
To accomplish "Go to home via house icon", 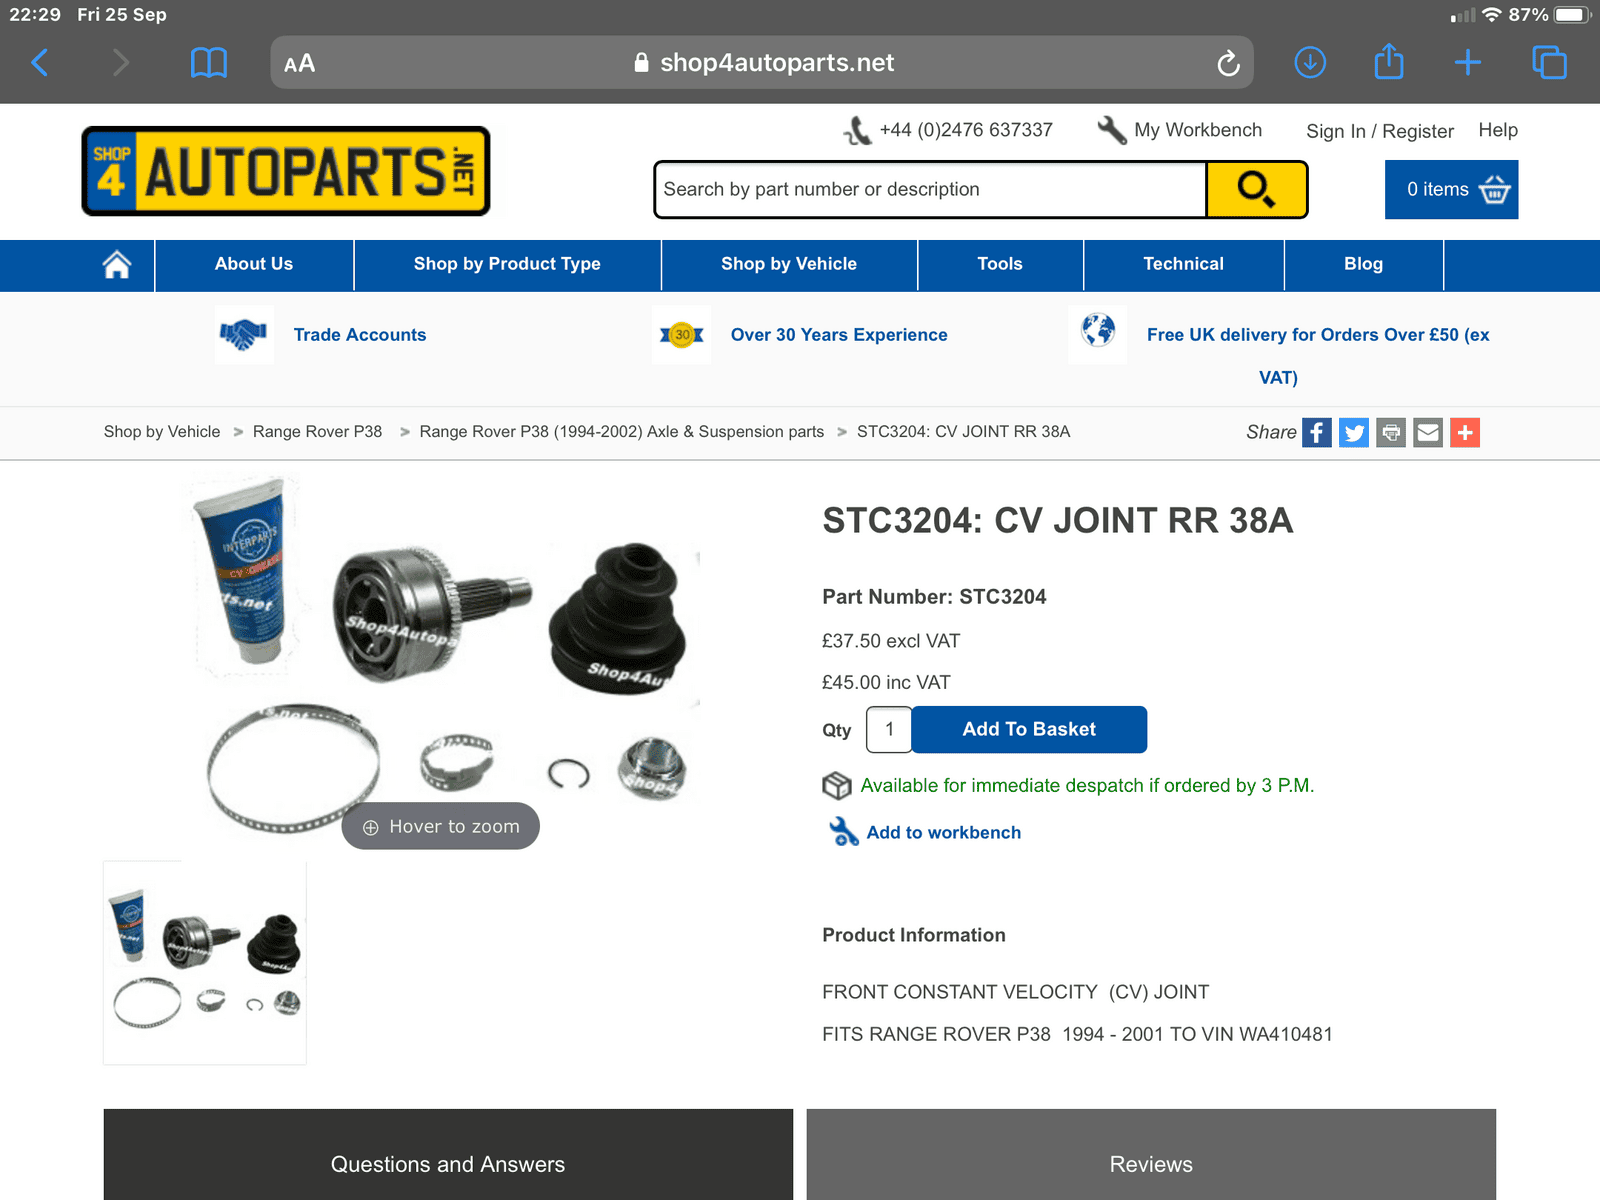I will coord(117,264).
